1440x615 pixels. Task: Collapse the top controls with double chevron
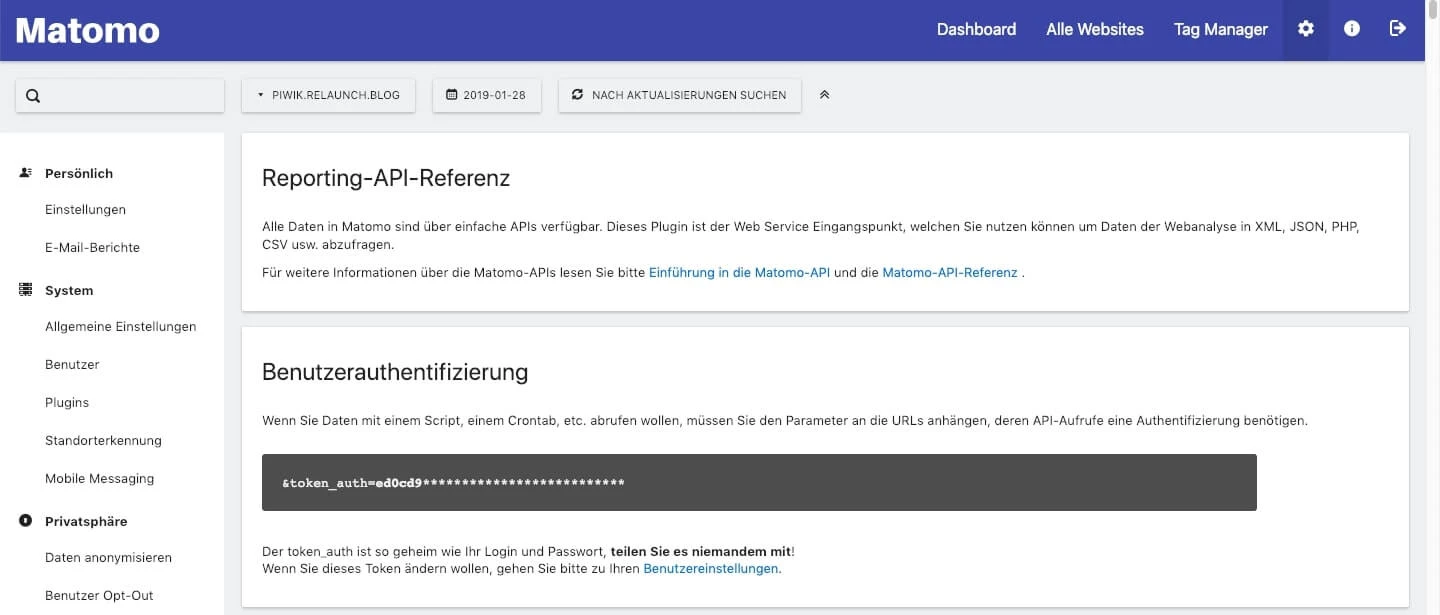(825, 95)
